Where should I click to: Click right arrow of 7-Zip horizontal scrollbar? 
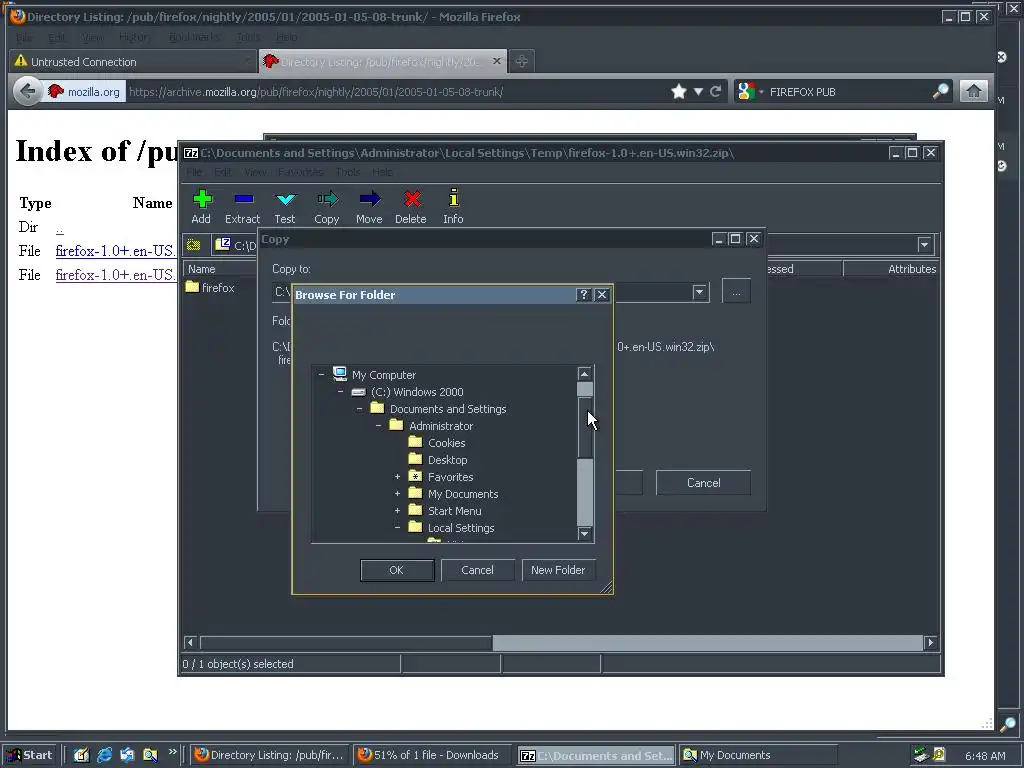pyautogui.click(x=931, y=643)
